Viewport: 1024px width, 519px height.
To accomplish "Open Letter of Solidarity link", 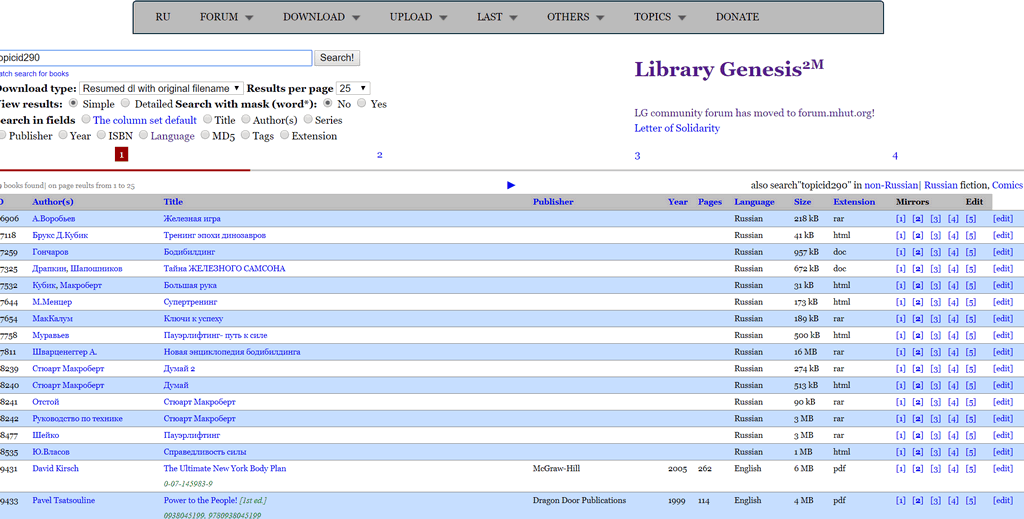I will (x=677, y=128).
